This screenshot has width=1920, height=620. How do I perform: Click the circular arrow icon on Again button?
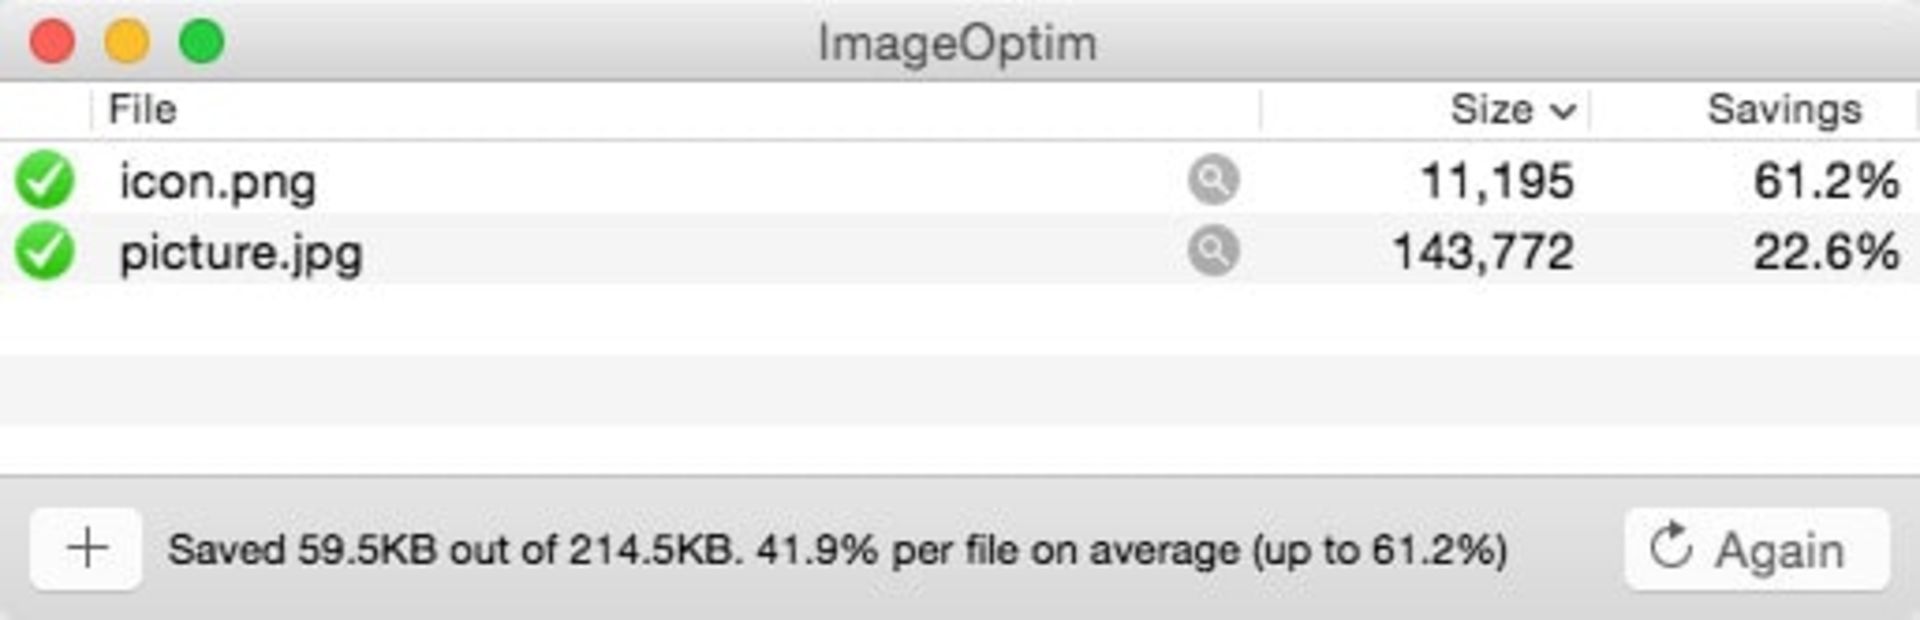click(1669, 546)
